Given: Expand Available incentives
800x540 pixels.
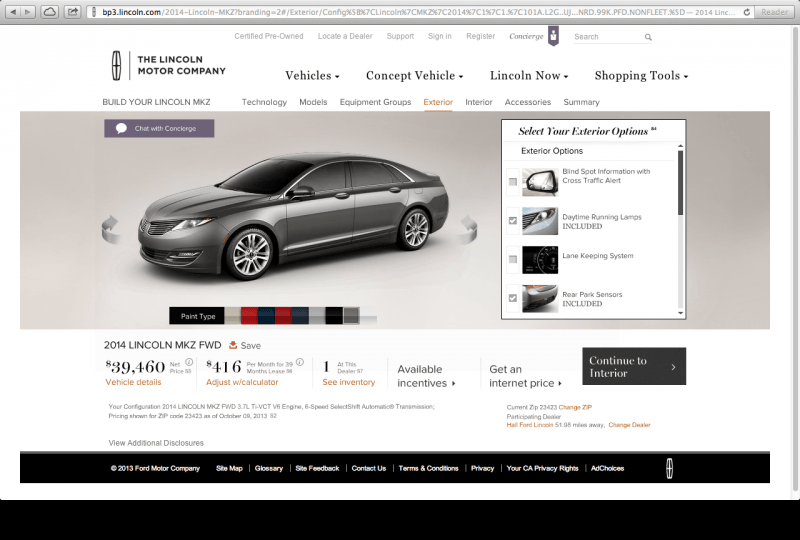Looking at the screenshot, I should point(426,376).
